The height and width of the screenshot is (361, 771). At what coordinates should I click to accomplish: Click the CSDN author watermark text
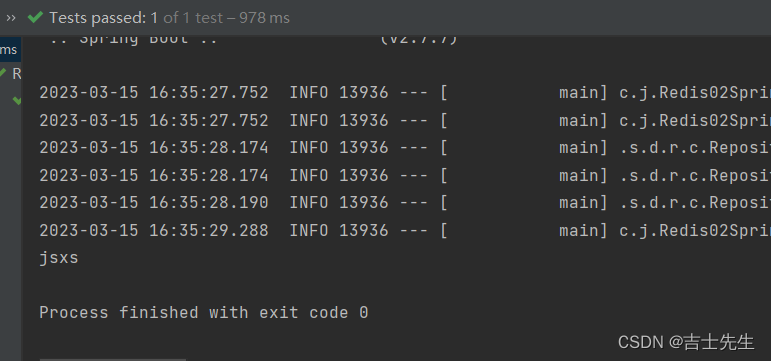coord(686,341)
